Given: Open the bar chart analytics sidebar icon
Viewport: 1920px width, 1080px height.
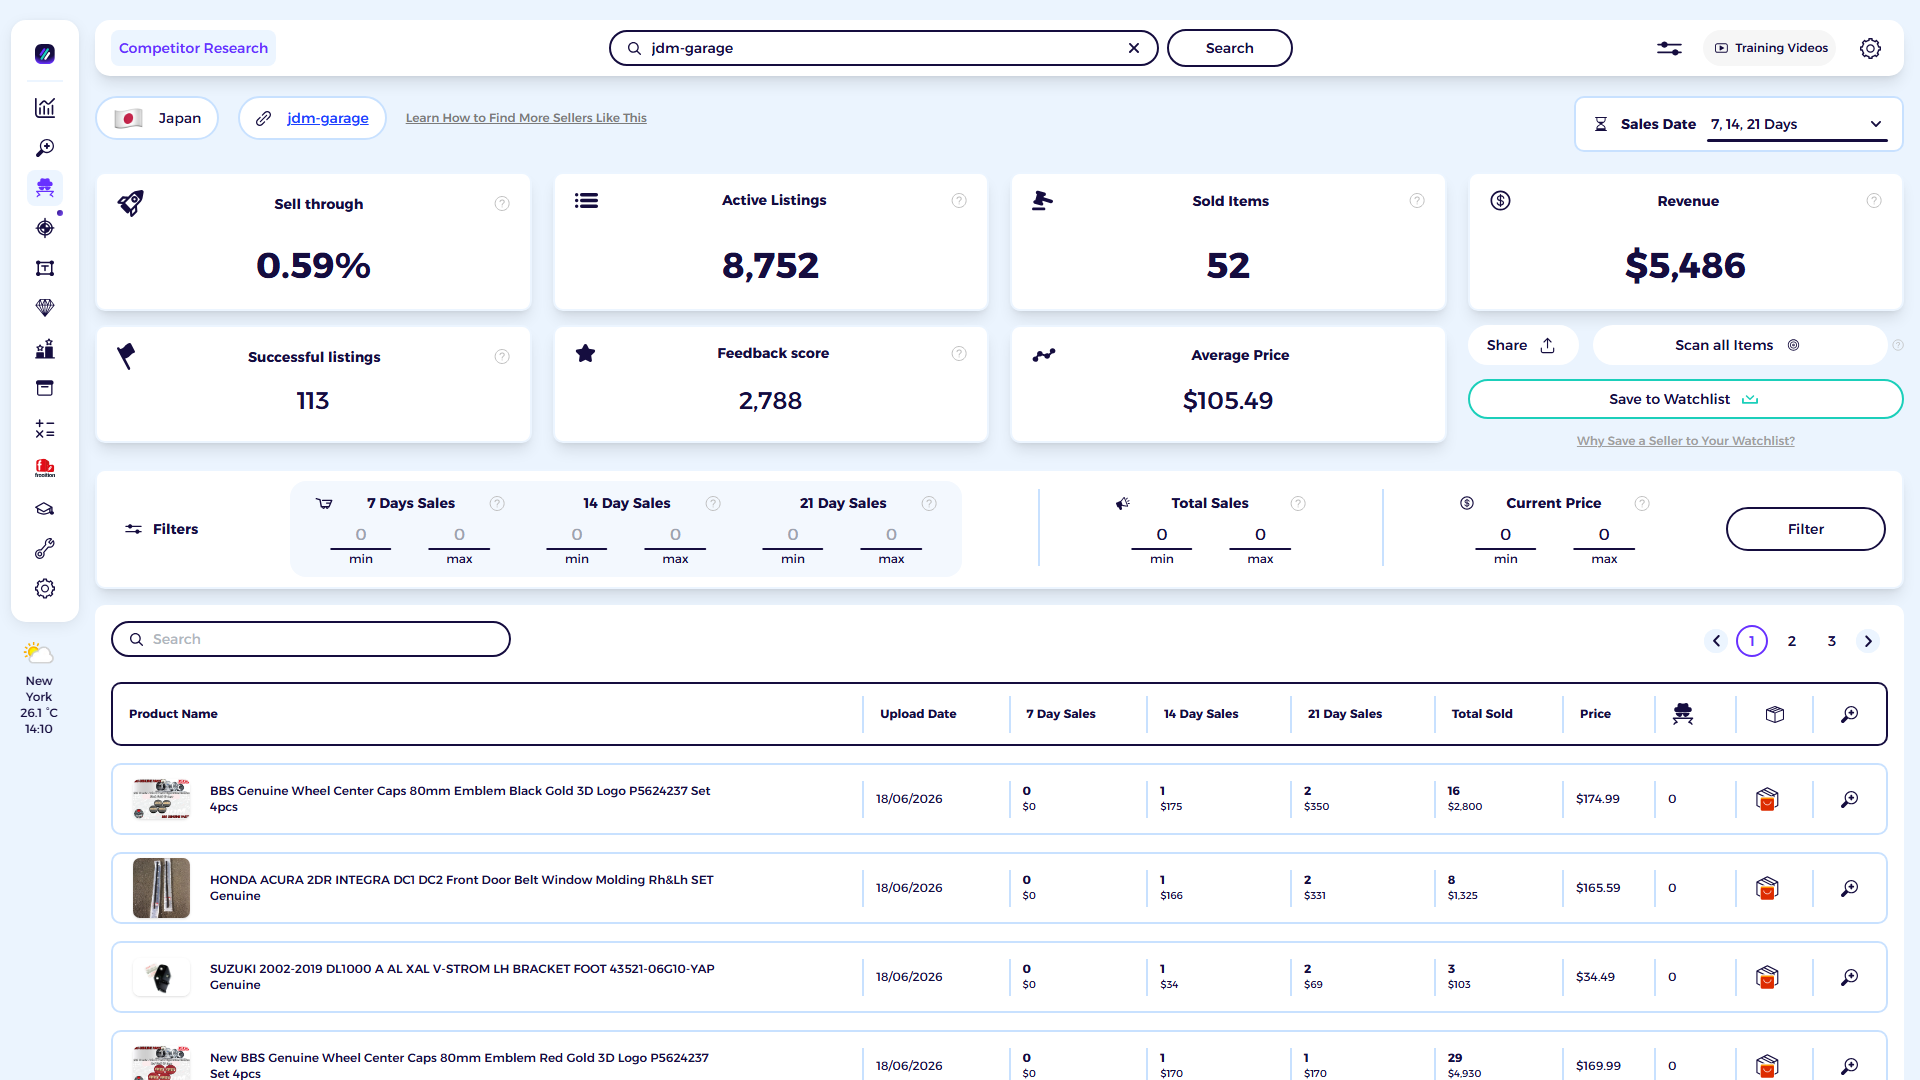Looking at the screenshot, I should pyautogui.click(x=45, y=108).
